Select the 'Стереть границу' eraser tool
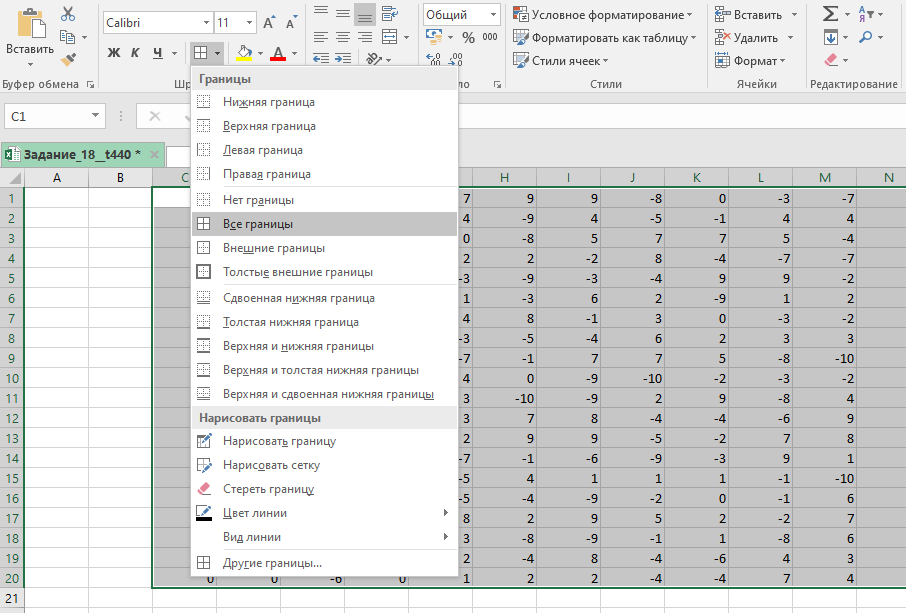This screenshot has height=613, width=906. point(268,489)
